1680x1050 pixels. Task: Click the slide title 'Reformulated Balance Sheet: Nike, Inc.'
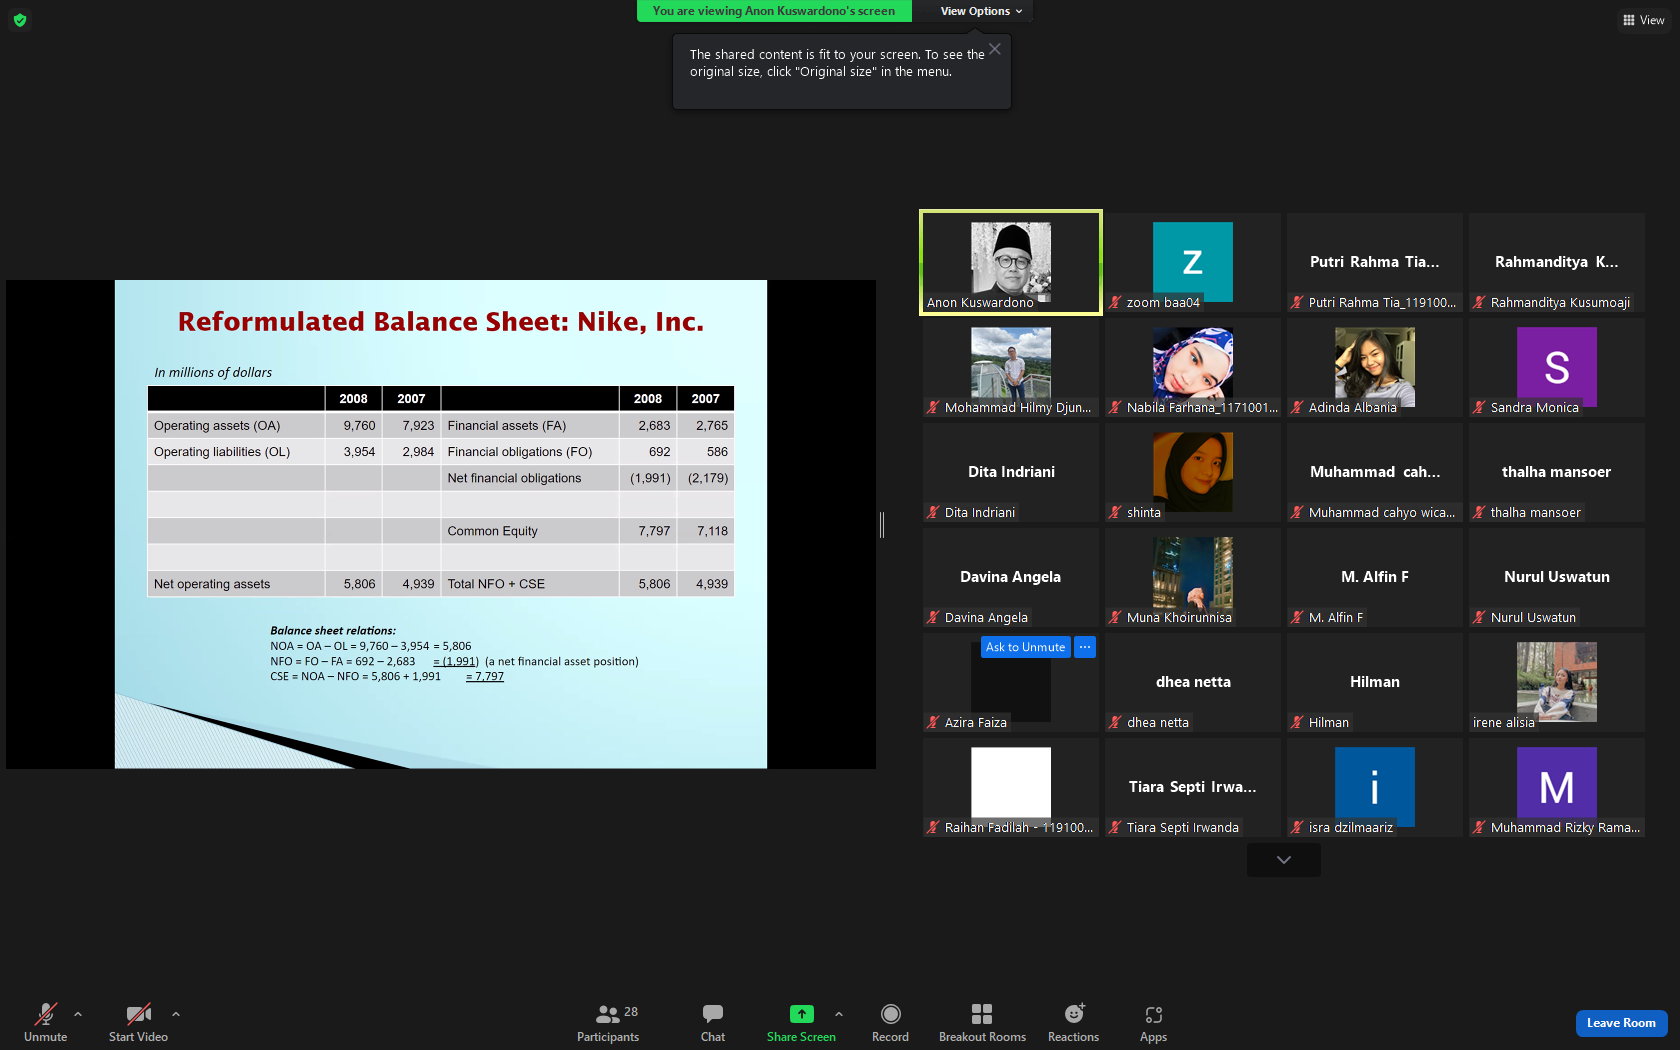pos(441,322)
